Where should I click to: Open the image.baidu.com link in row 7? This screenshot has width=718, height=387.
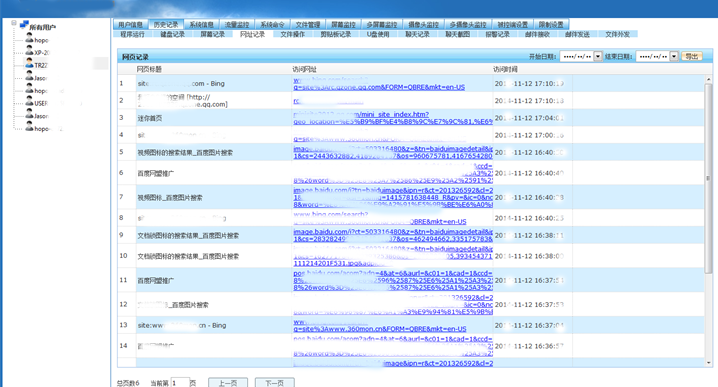tap(393, 197)
